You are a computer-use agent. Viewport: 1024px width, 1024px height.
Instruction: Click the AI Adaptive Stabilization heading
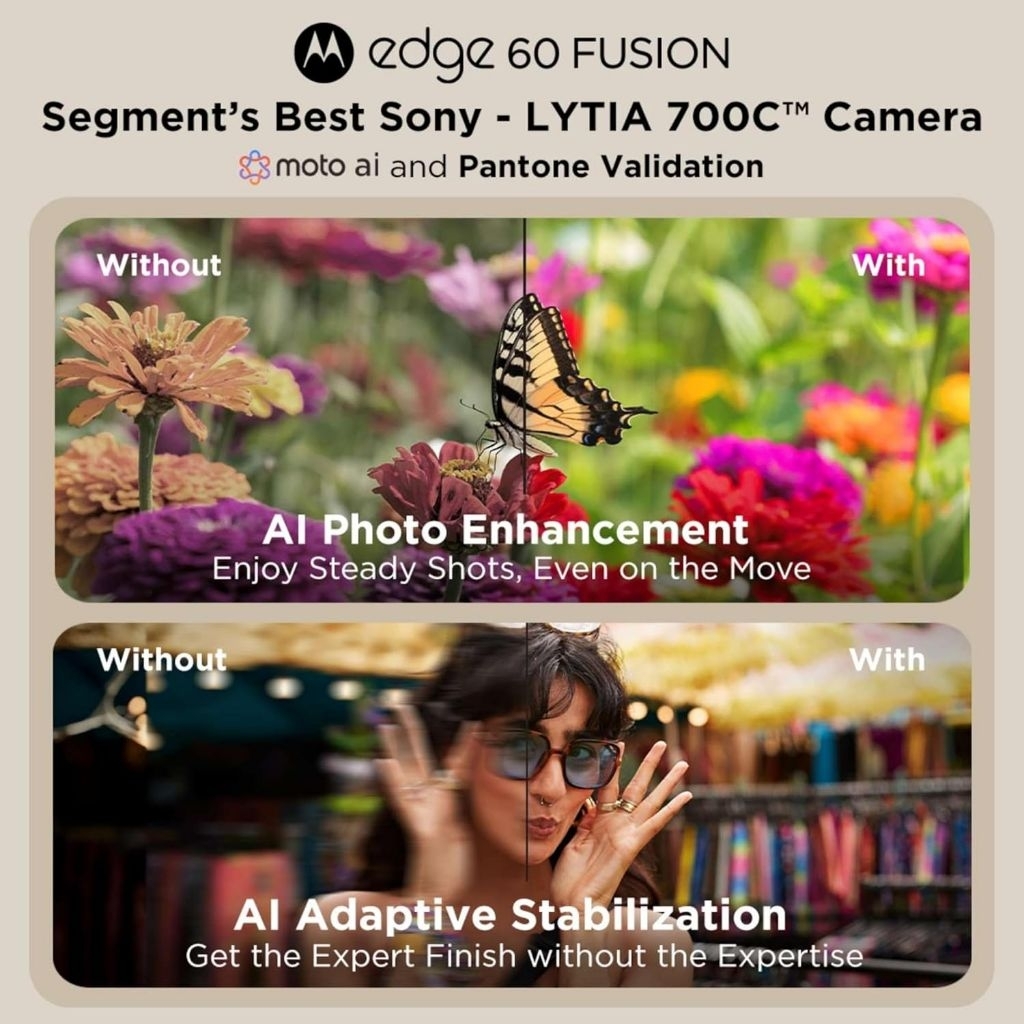510,916
